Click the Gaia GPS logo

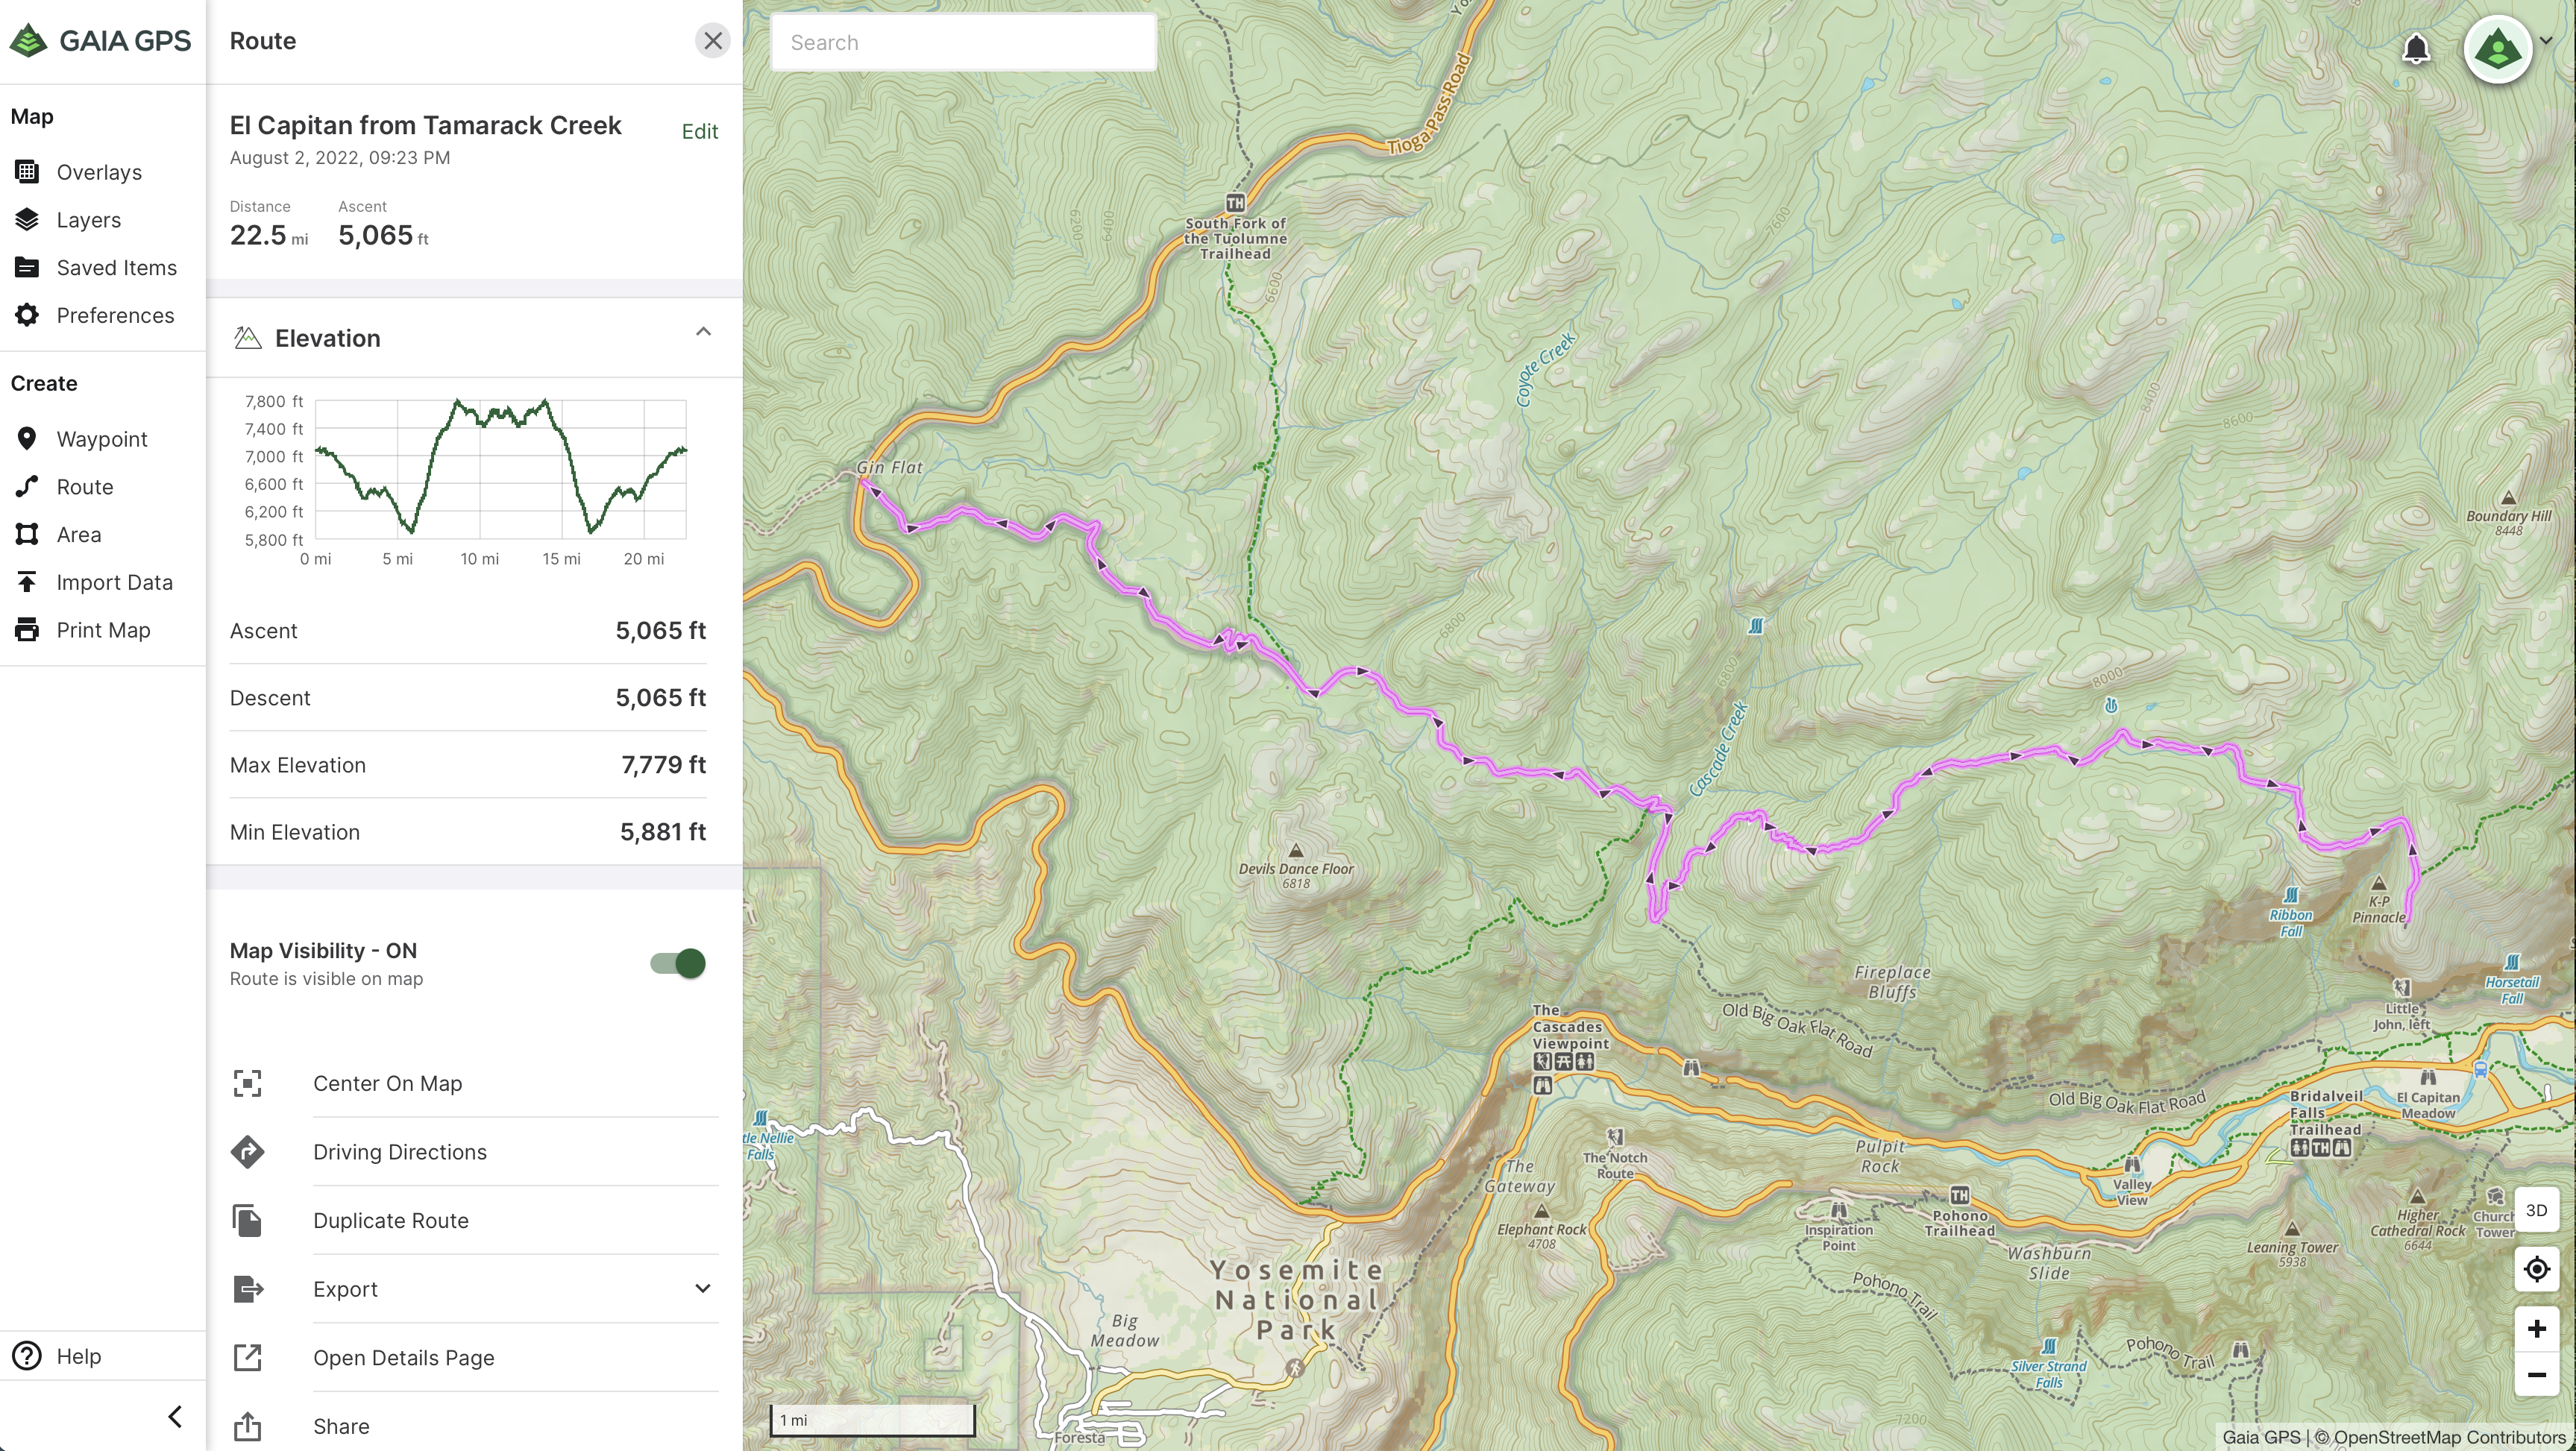click(100, 41)
